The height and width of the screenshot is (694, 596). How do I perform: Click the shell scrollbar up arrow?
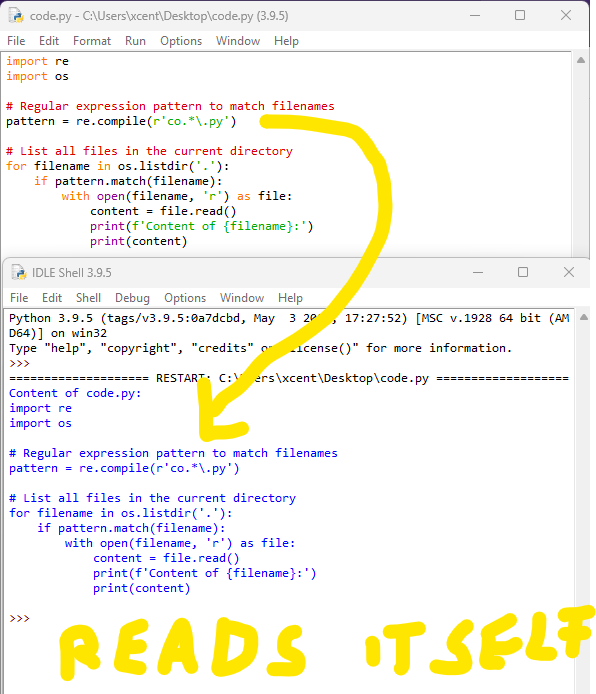[584, 317]
